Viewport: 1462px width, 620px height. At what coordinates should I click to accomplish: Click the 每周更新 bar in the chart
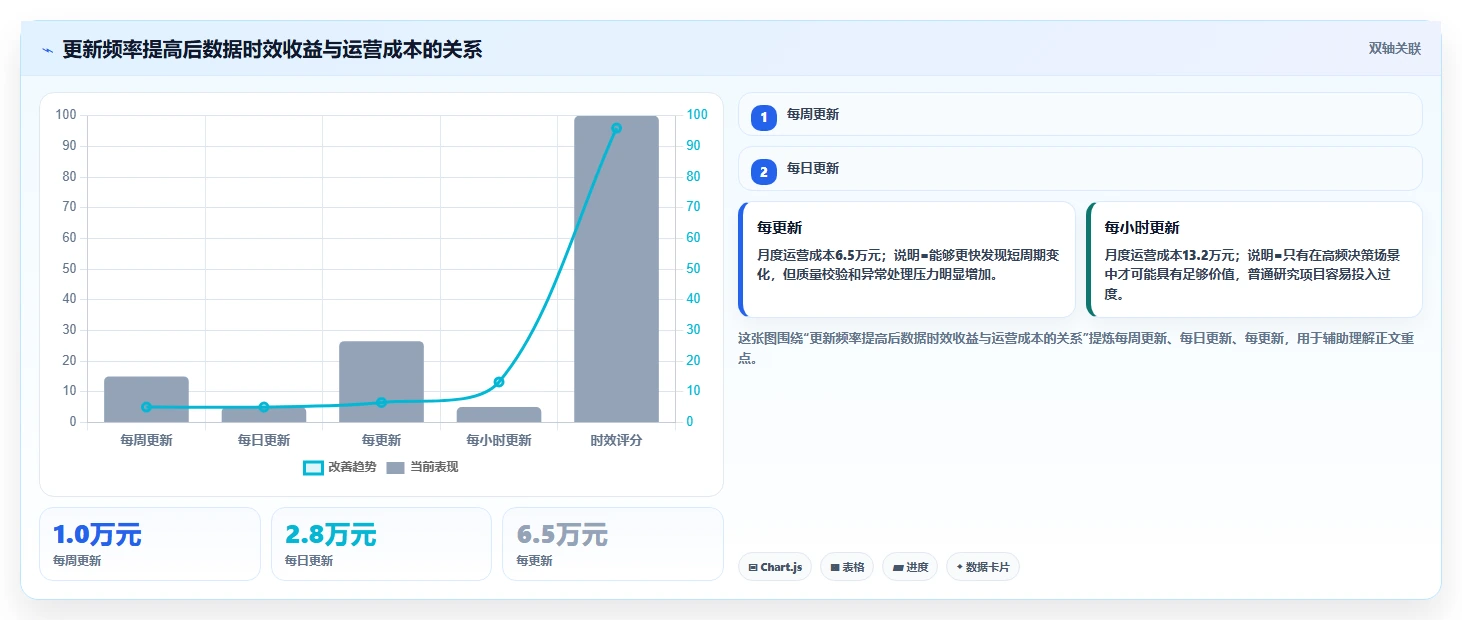point(146,399)
